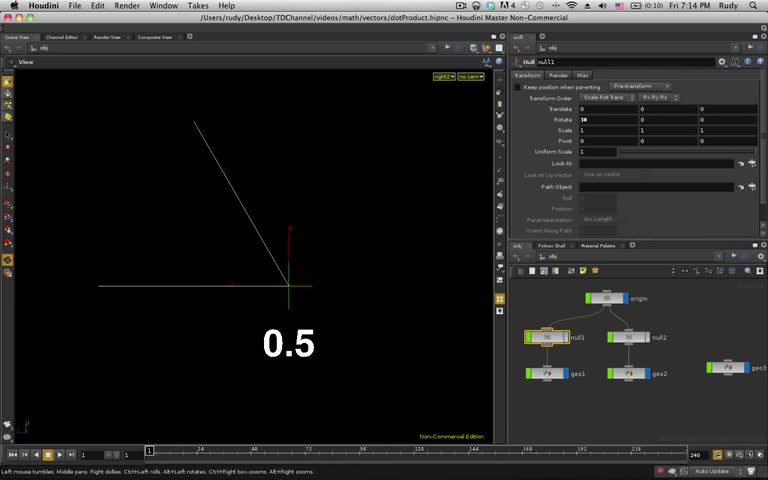768x480 pixels.
Task: Click the play backward button in playbar
Action: [36, 455]
